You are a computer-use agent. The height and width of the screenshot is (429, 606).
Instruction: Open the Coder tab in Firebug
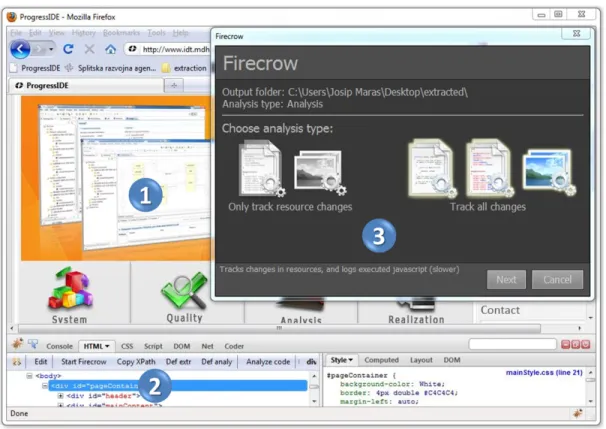tap(234, 346)
